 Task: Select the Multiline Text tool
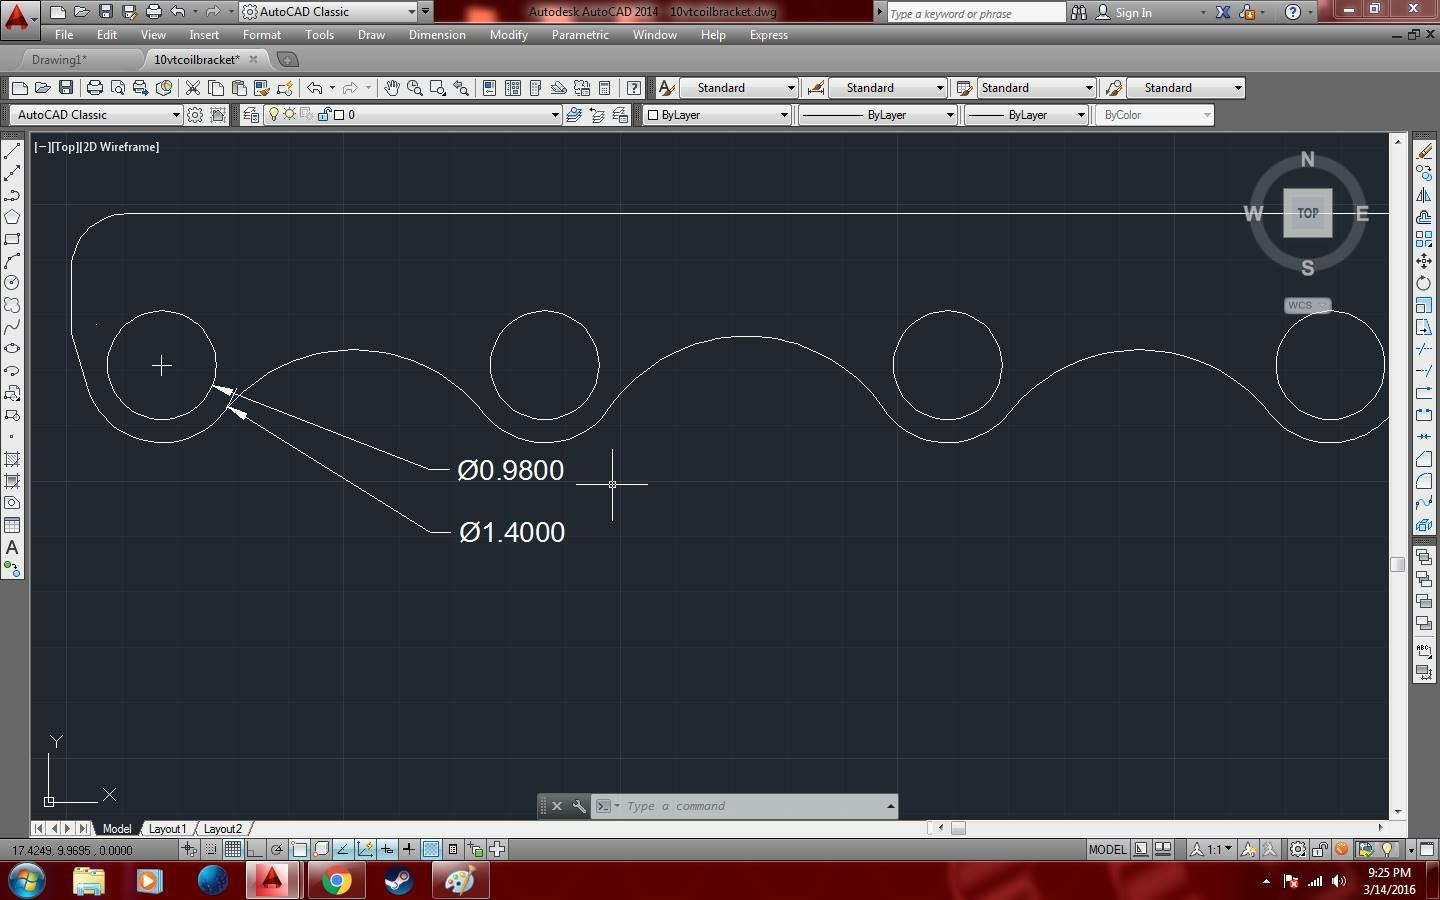[x=12, y=548]
